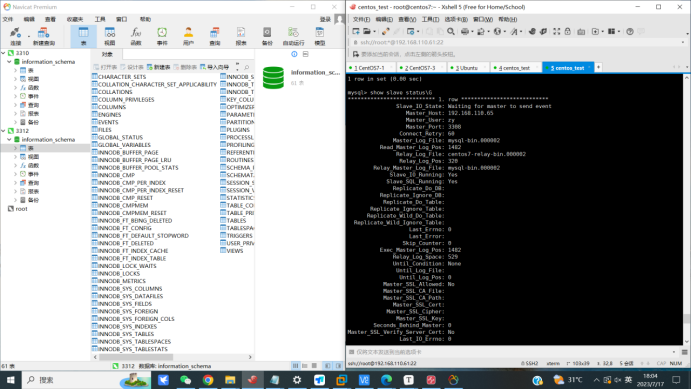The width and height of the screenshot is (692, 389).
Task: Open the Query (查询) toolbar icon
Action: [x=214, y=36]
